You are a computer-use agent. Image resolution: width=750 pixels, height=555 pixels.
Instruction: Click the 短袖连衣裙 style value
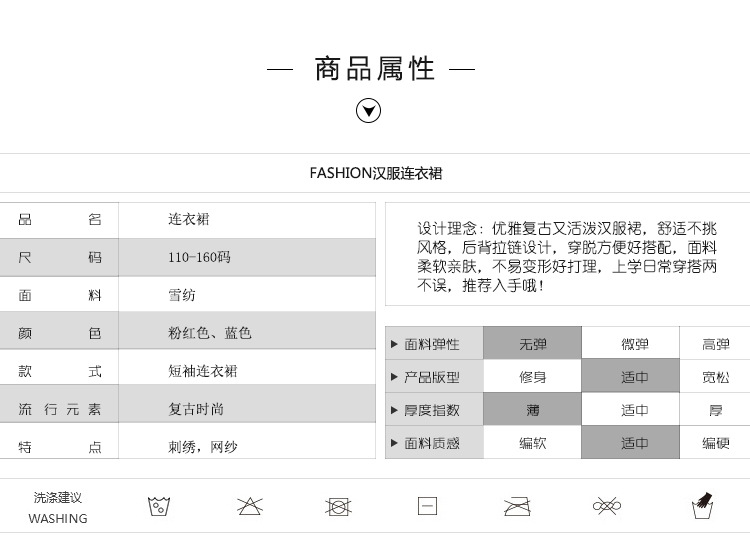(x=203, y=371)
